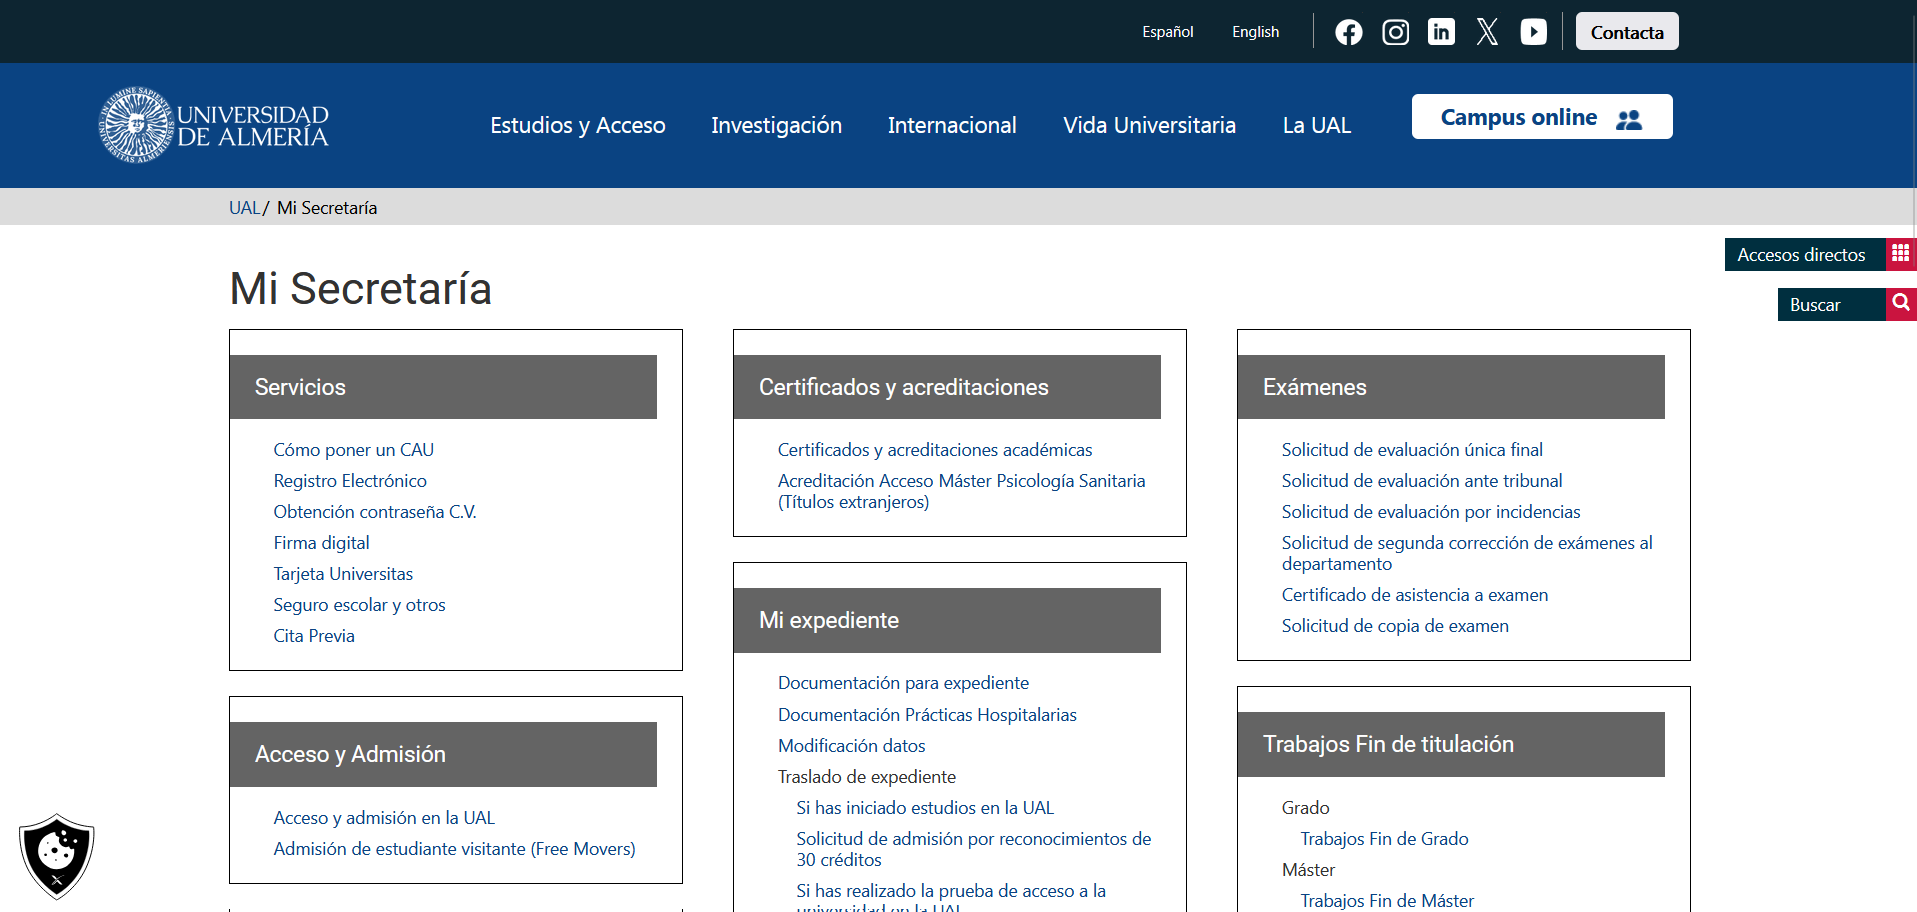Open Solicitud de copia de examen
The width and height of the screenshot is (1917, 912).
(x=1395, y=626)
